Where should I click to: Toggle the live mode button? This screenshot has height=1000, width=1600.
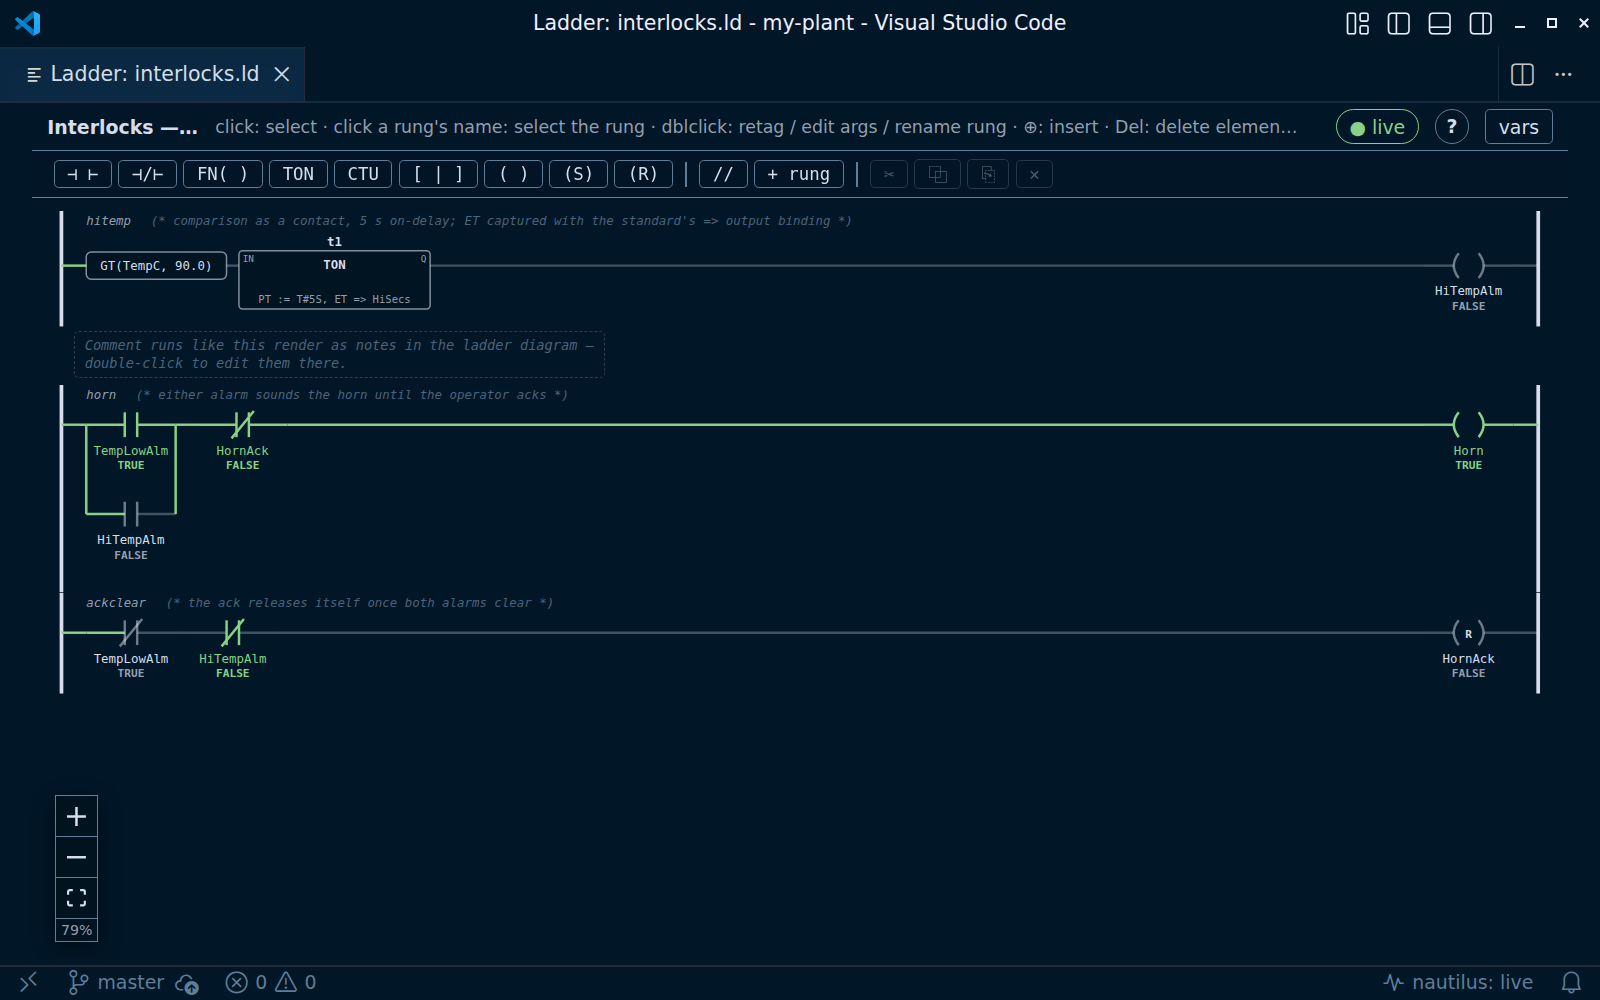pyautogui.click(x=1377, y=127)
